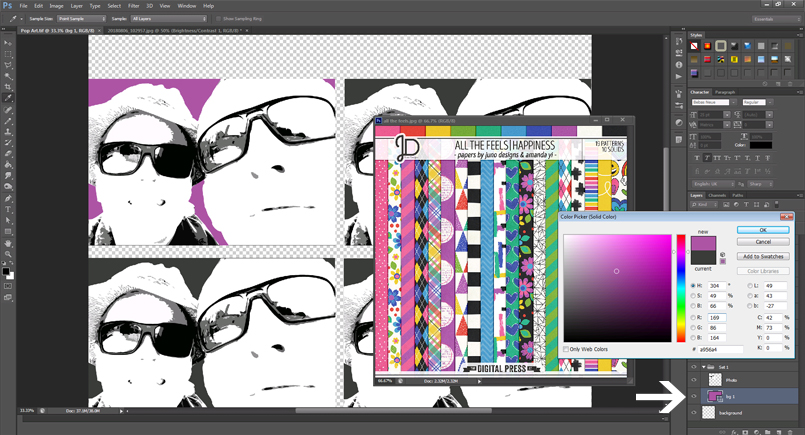Select the Crop tool
Viewport: 805px width, 435px height.
8,87
